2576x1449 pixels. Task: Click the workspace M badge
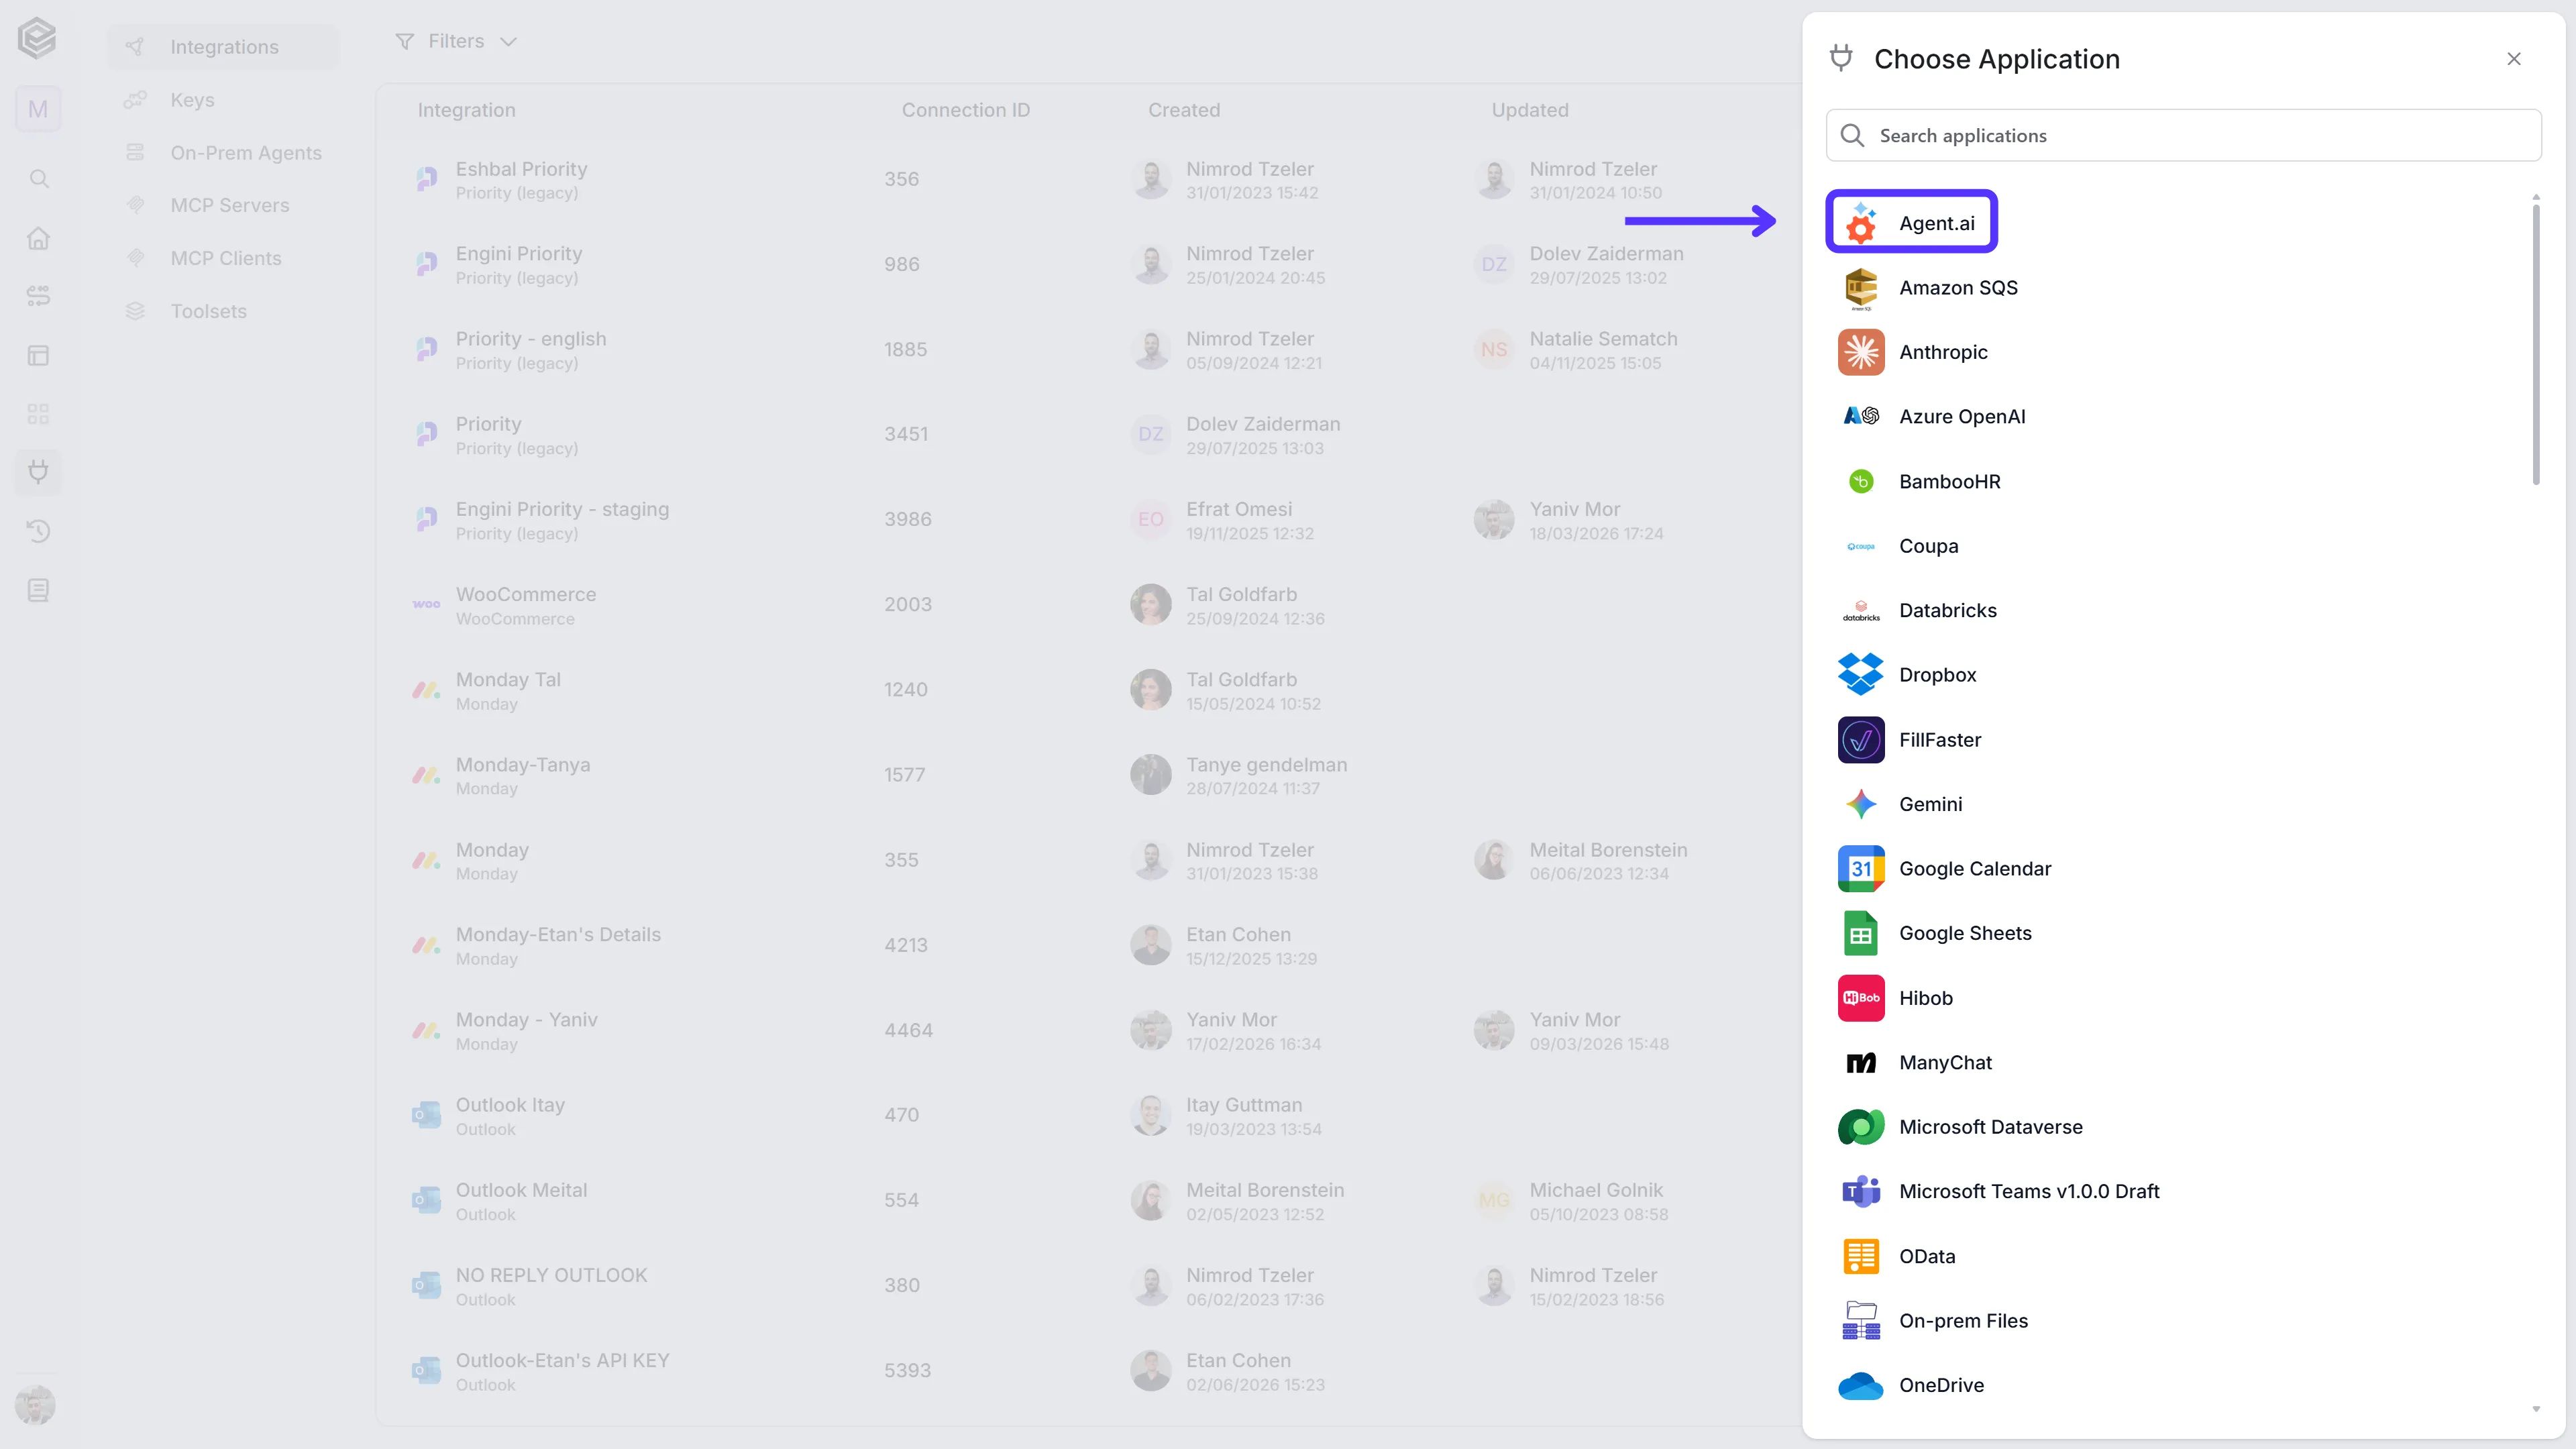38,109
